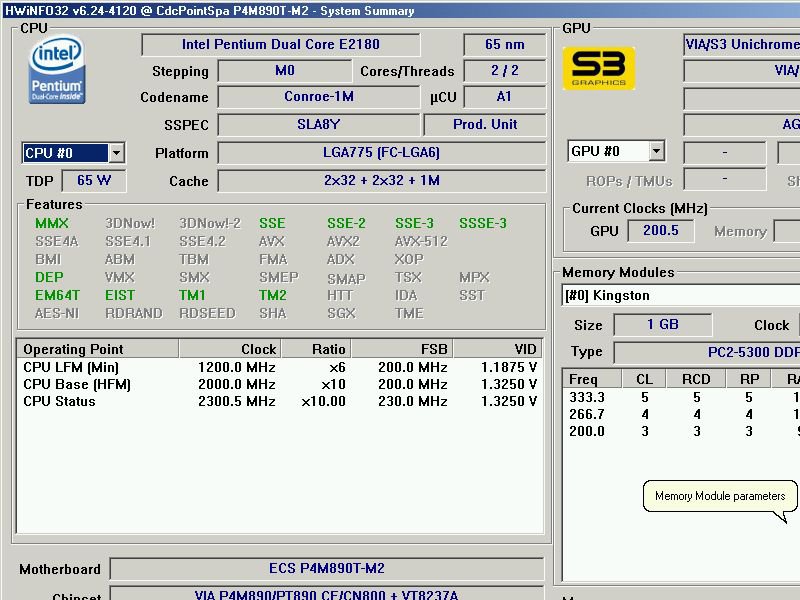This screenshot has width=800, height=600.
Task: Click the 65 W TDP field
Action: pyautogui.click(x=93, y=181)
